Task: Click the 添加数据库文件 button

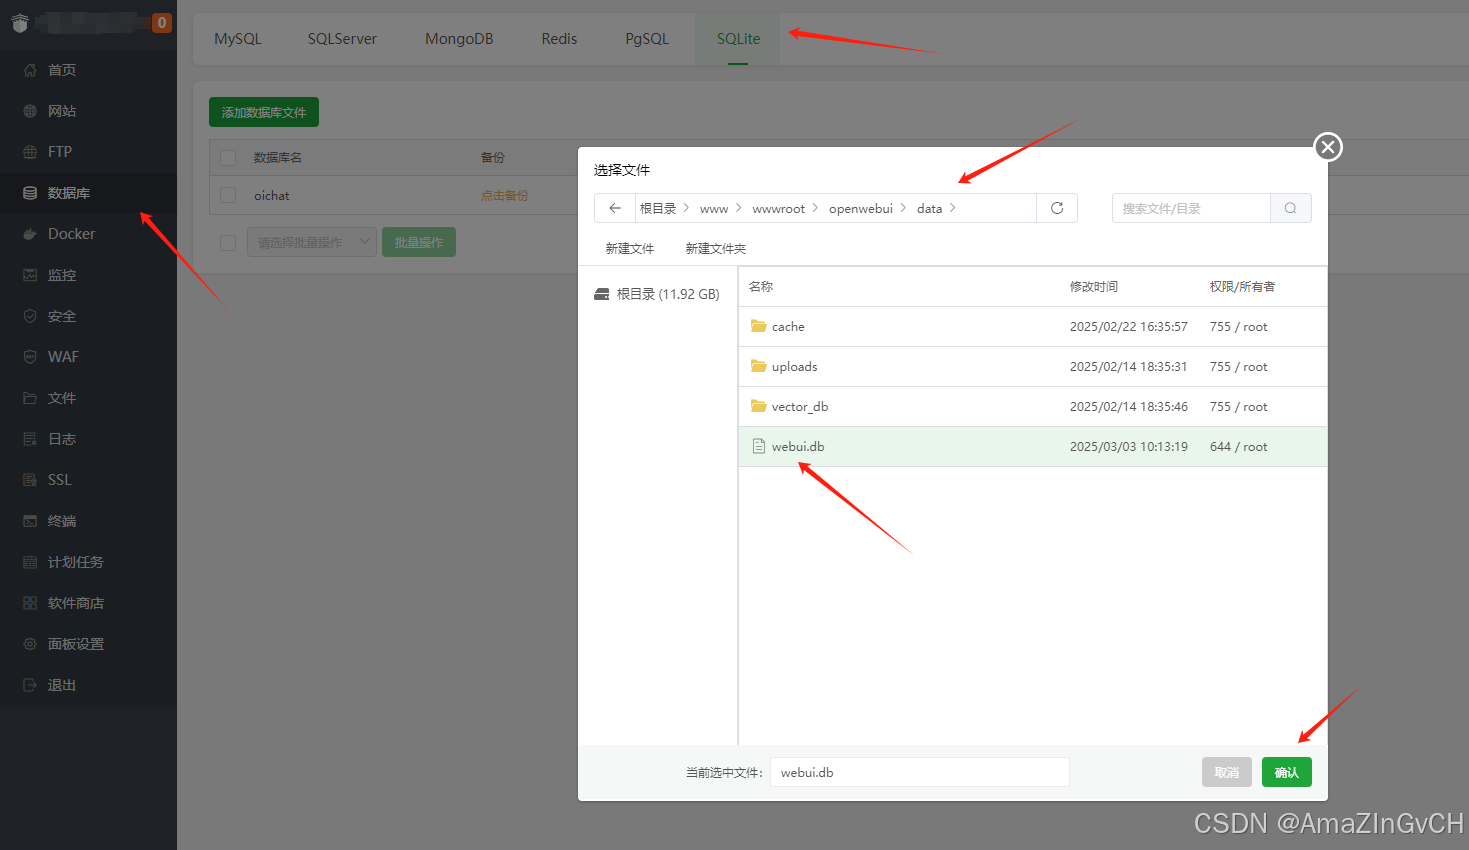Action: (264, 112)
